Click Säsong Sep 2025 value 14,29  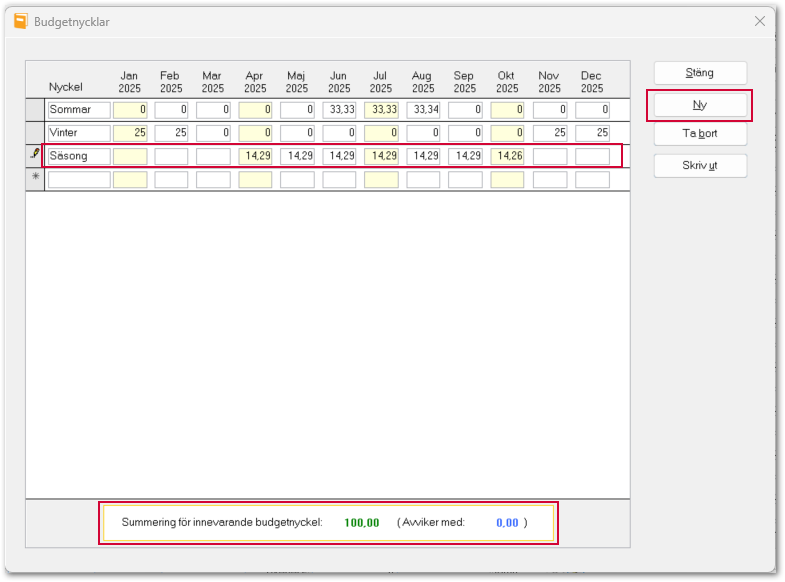(465, 156)
